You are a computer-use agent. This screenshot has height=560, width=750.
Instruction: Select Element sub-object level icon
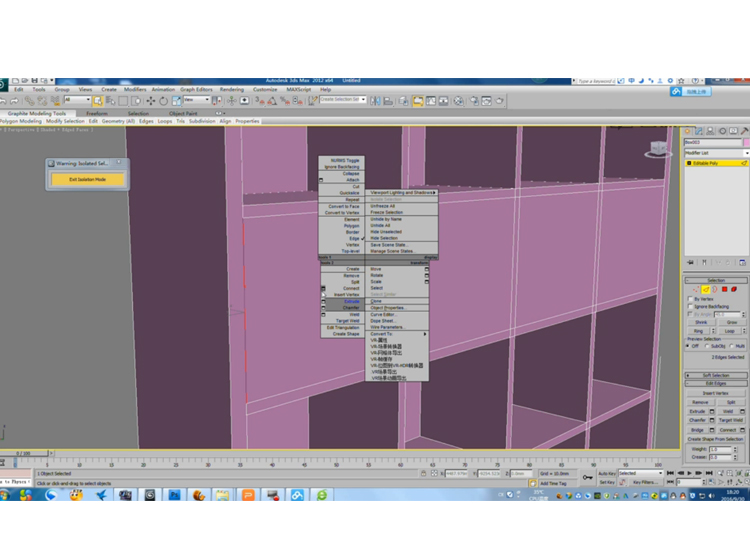coord(734,289)
